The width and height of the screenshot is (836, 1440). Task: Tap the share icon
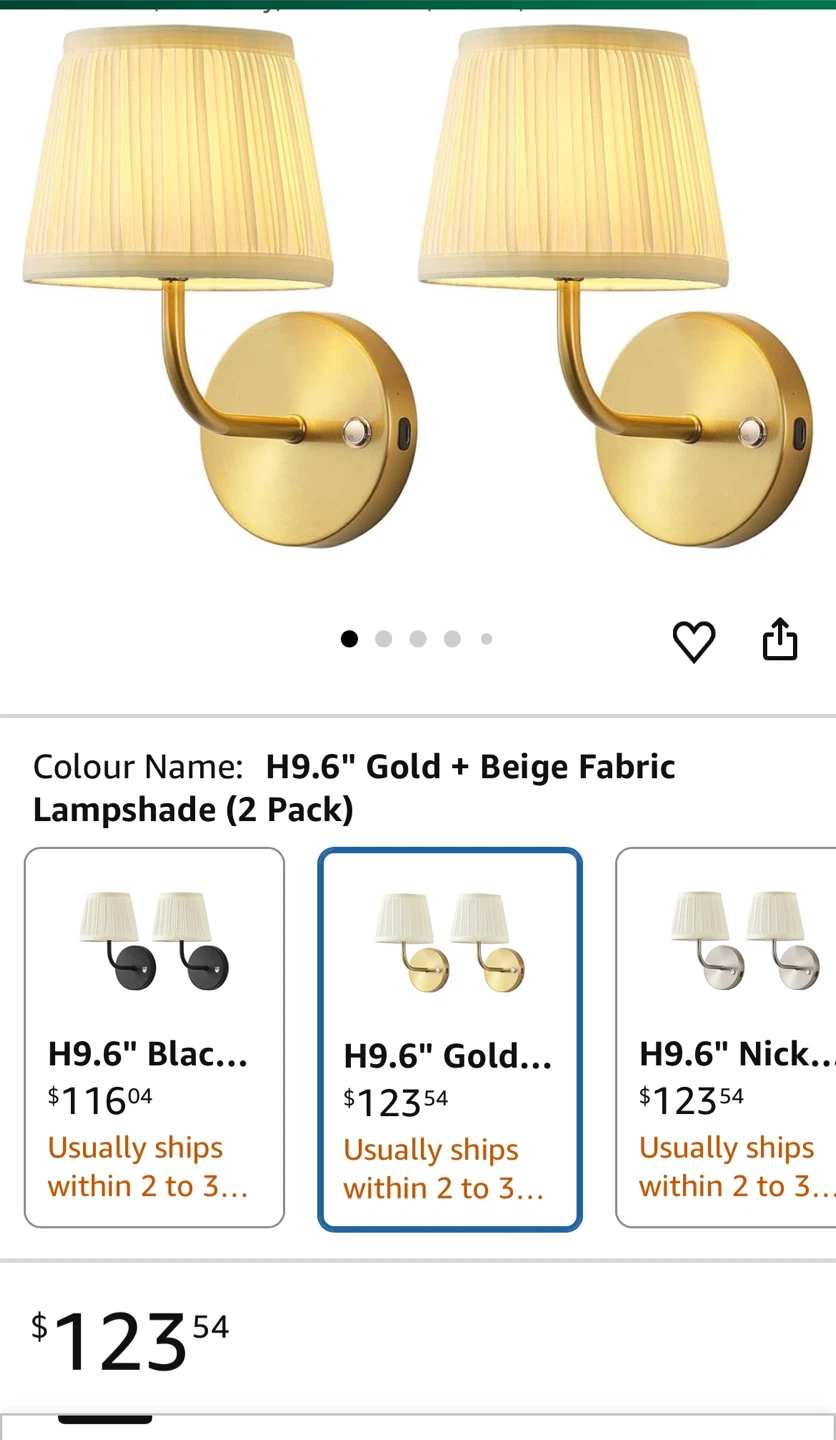tap(780, 640)
